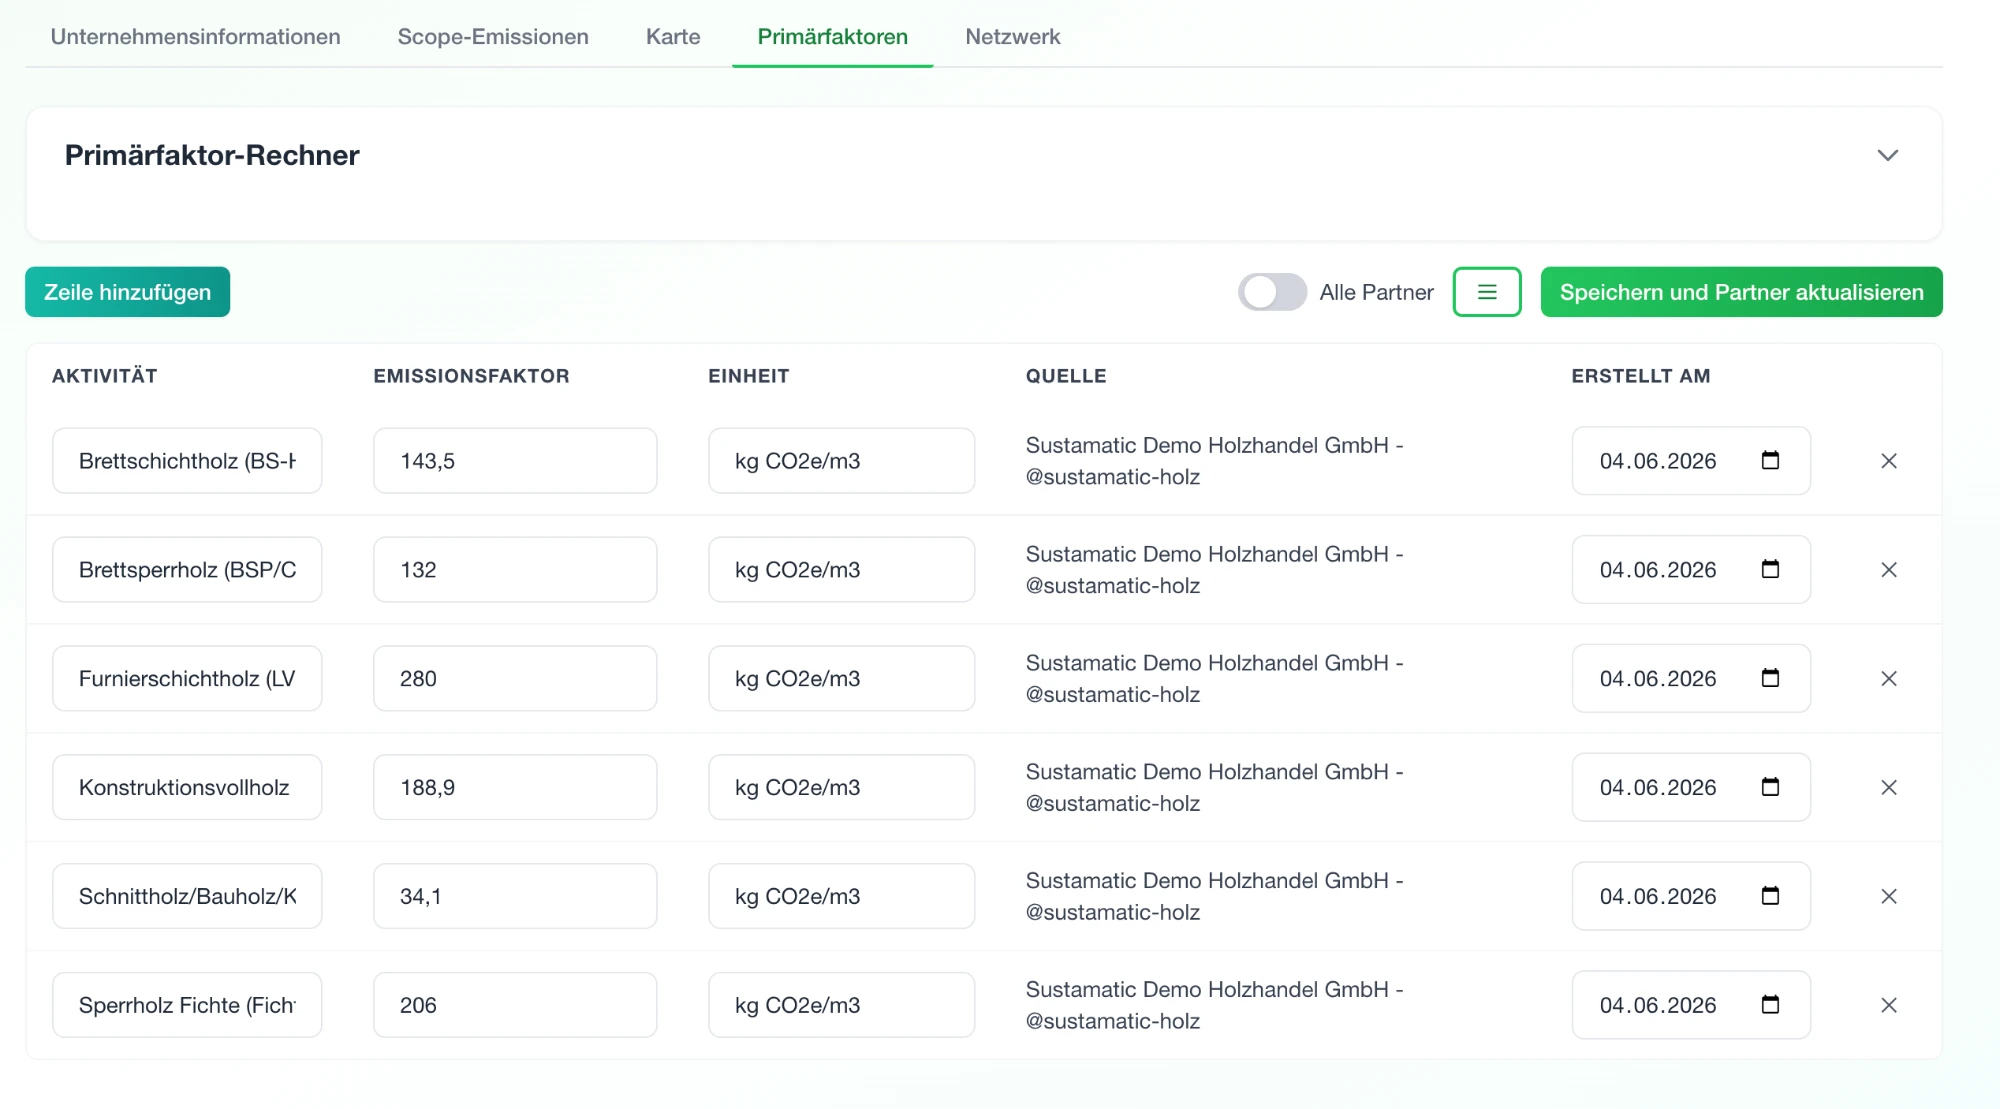Remove the Brettsperrholz row

tap(1888, 570)
